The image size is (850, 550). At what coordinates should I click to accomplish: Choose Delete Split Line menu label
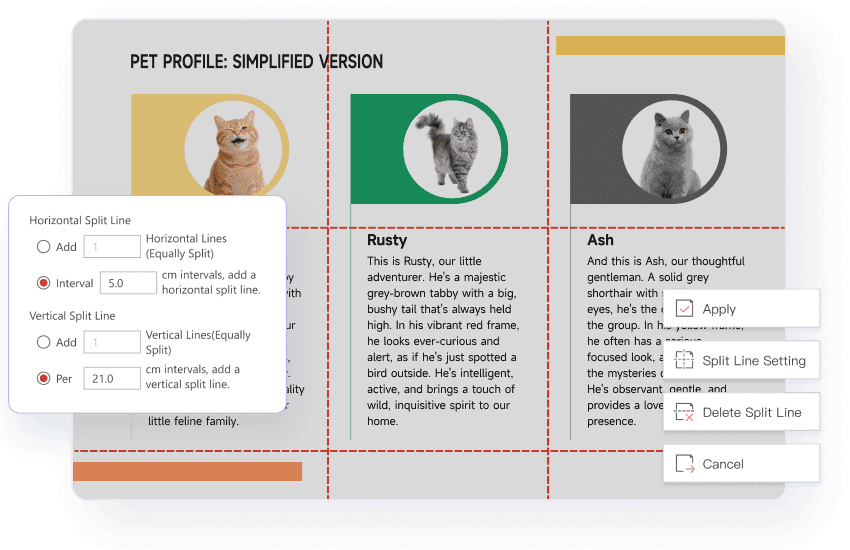(752, 413)
